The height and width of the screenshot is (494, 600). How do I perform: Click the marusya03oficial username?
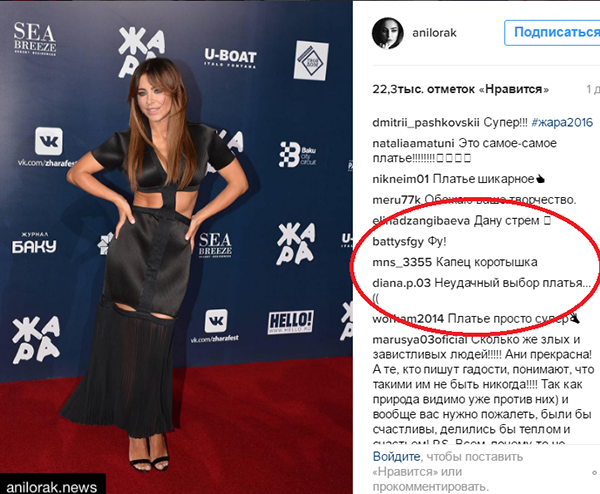420,340
